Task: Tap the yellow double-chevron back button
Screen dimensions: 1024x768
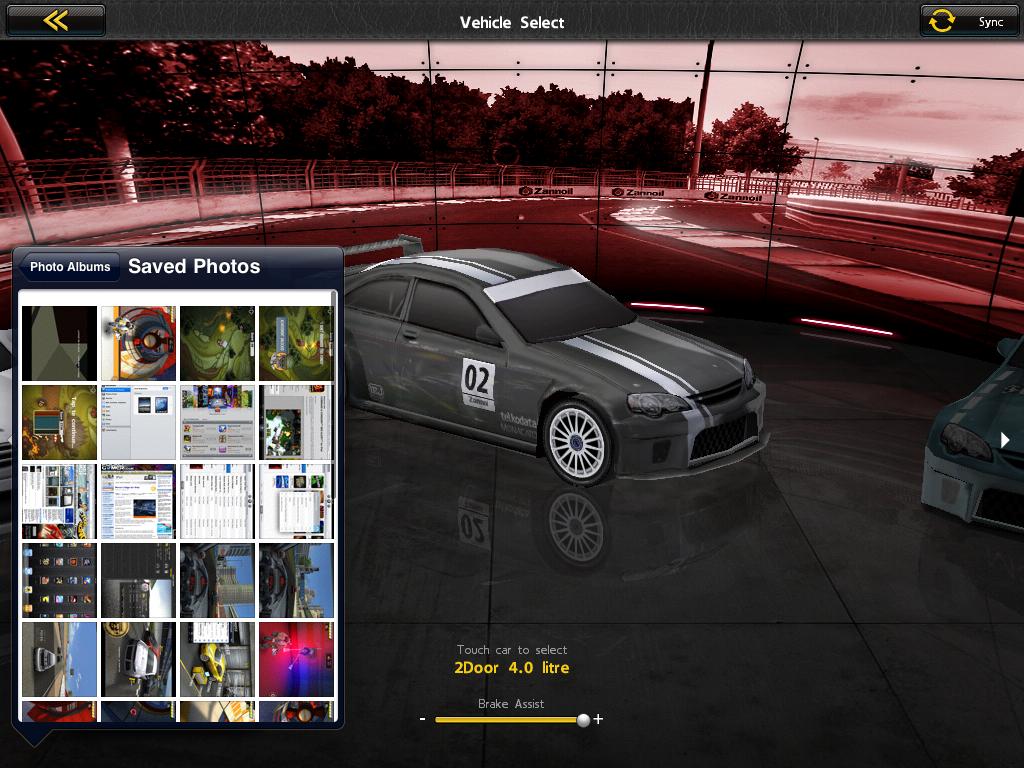Action: 55,21
